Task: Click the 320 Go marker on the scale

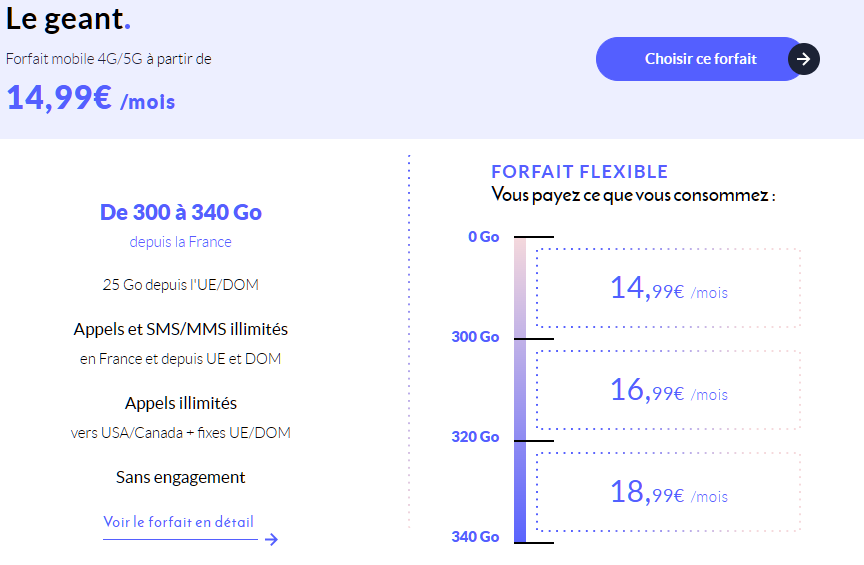Action: pyautogui.click(x=475, y=437)
